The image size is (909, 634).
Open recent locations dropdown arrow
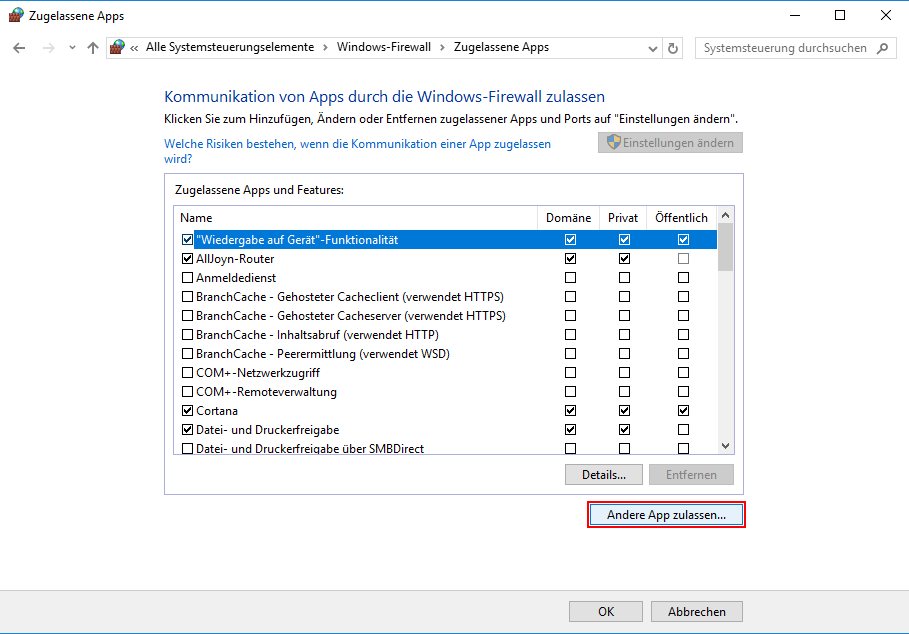coord(72,48)
